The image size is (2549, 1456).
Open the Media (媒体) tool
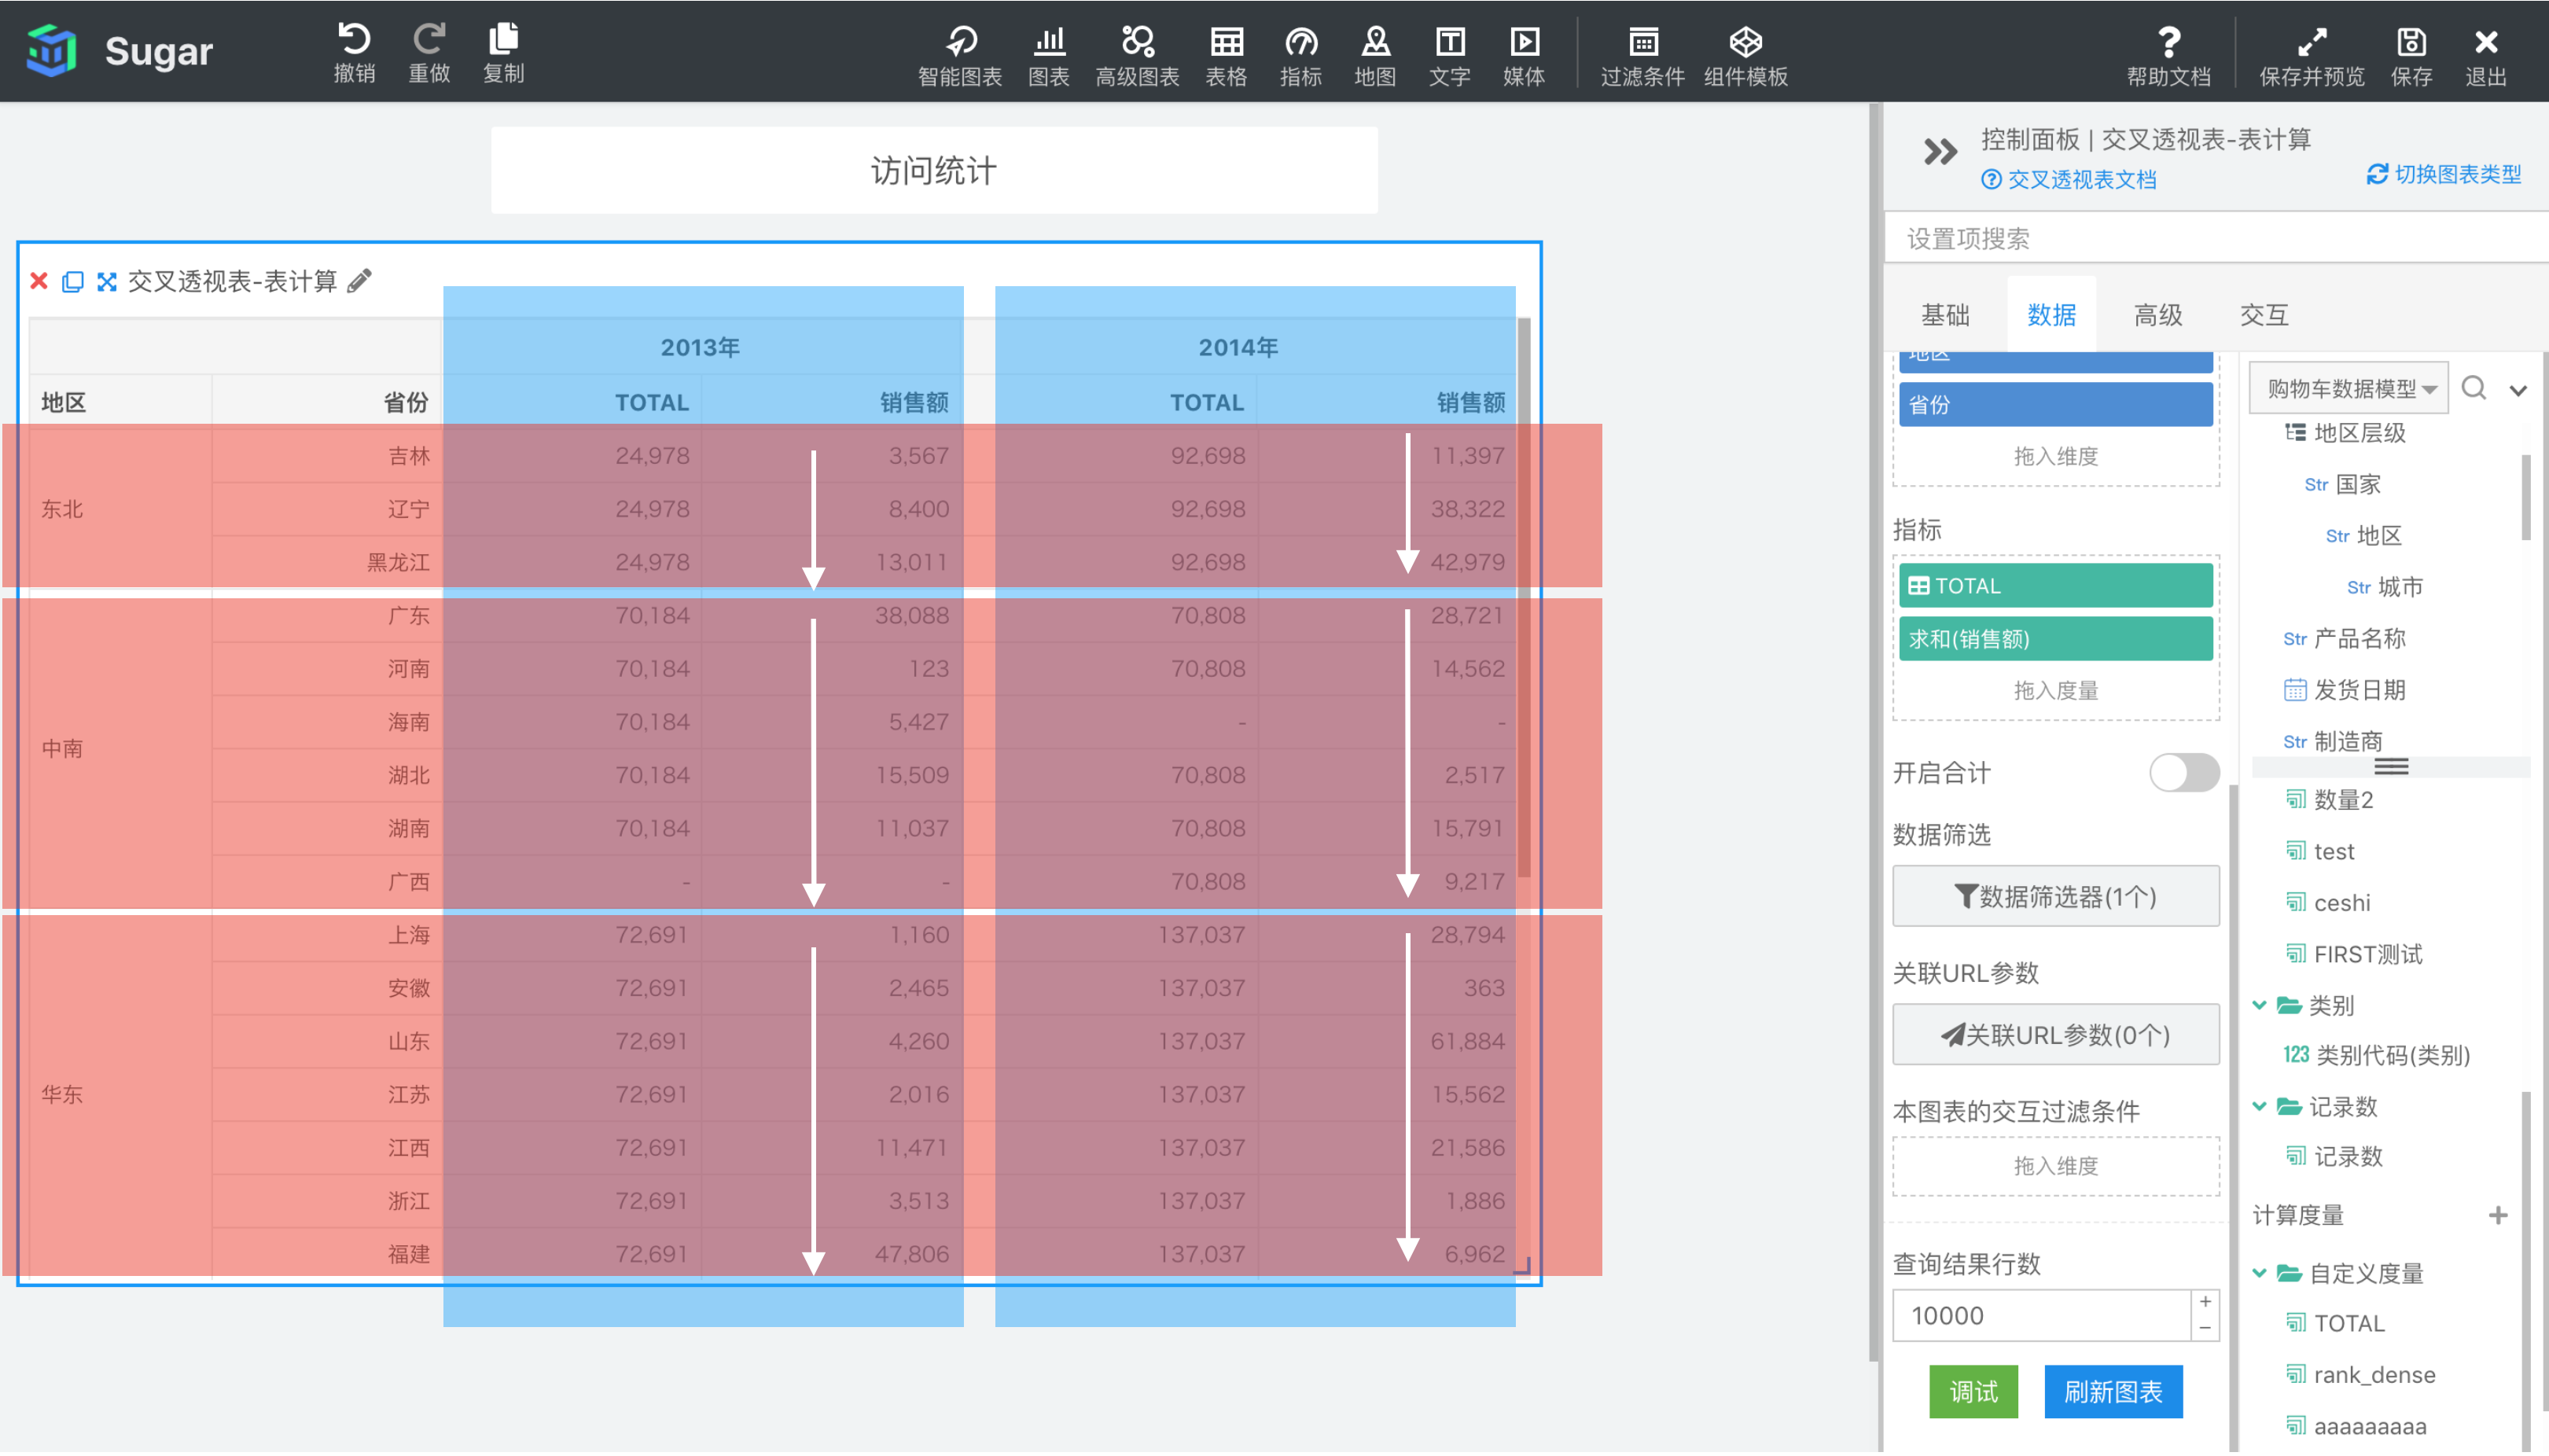tap(1524, 55)
